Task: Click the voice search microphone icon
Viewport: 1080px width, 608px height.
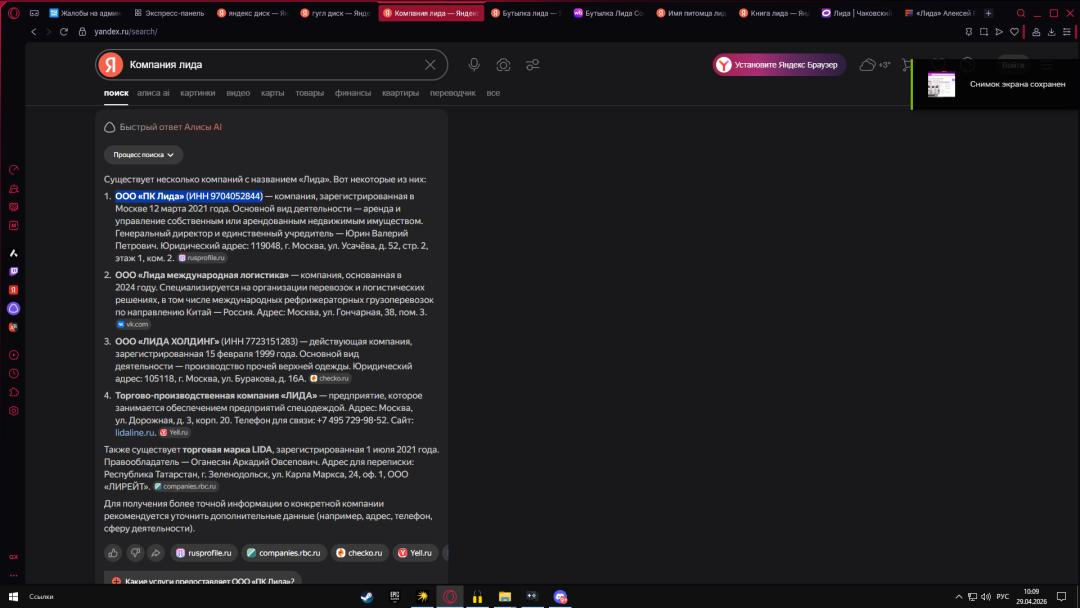Action: click(474, 65)
